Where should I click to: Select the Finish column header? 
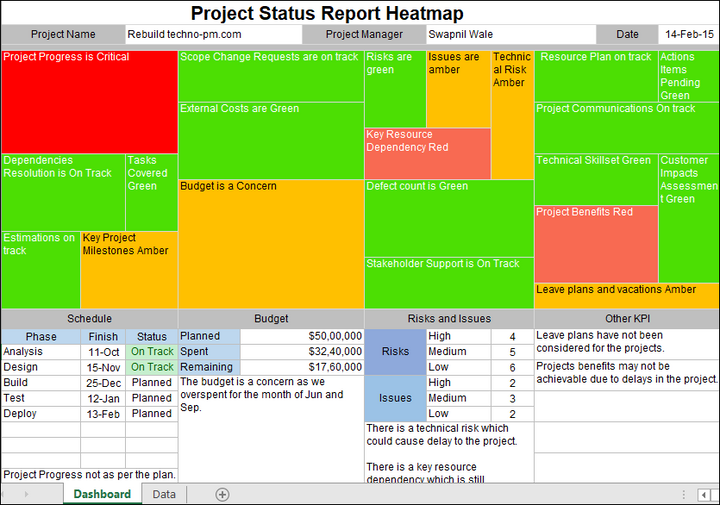coord(103,337)
